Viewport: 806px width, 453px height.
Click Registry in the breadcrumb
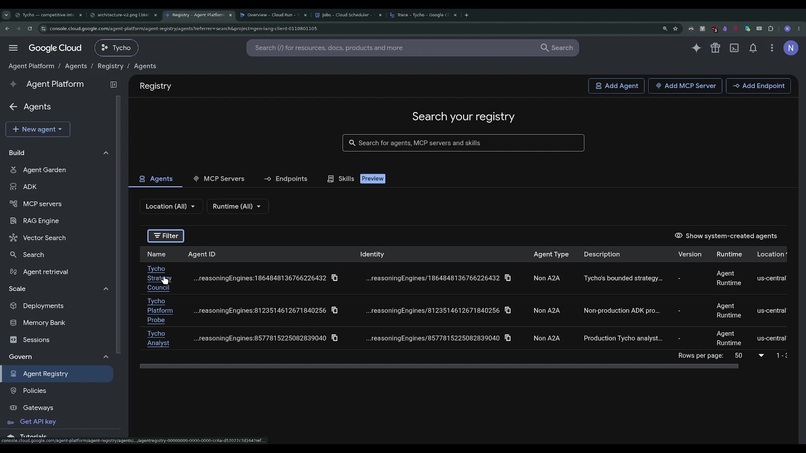[x=110, y=66]
